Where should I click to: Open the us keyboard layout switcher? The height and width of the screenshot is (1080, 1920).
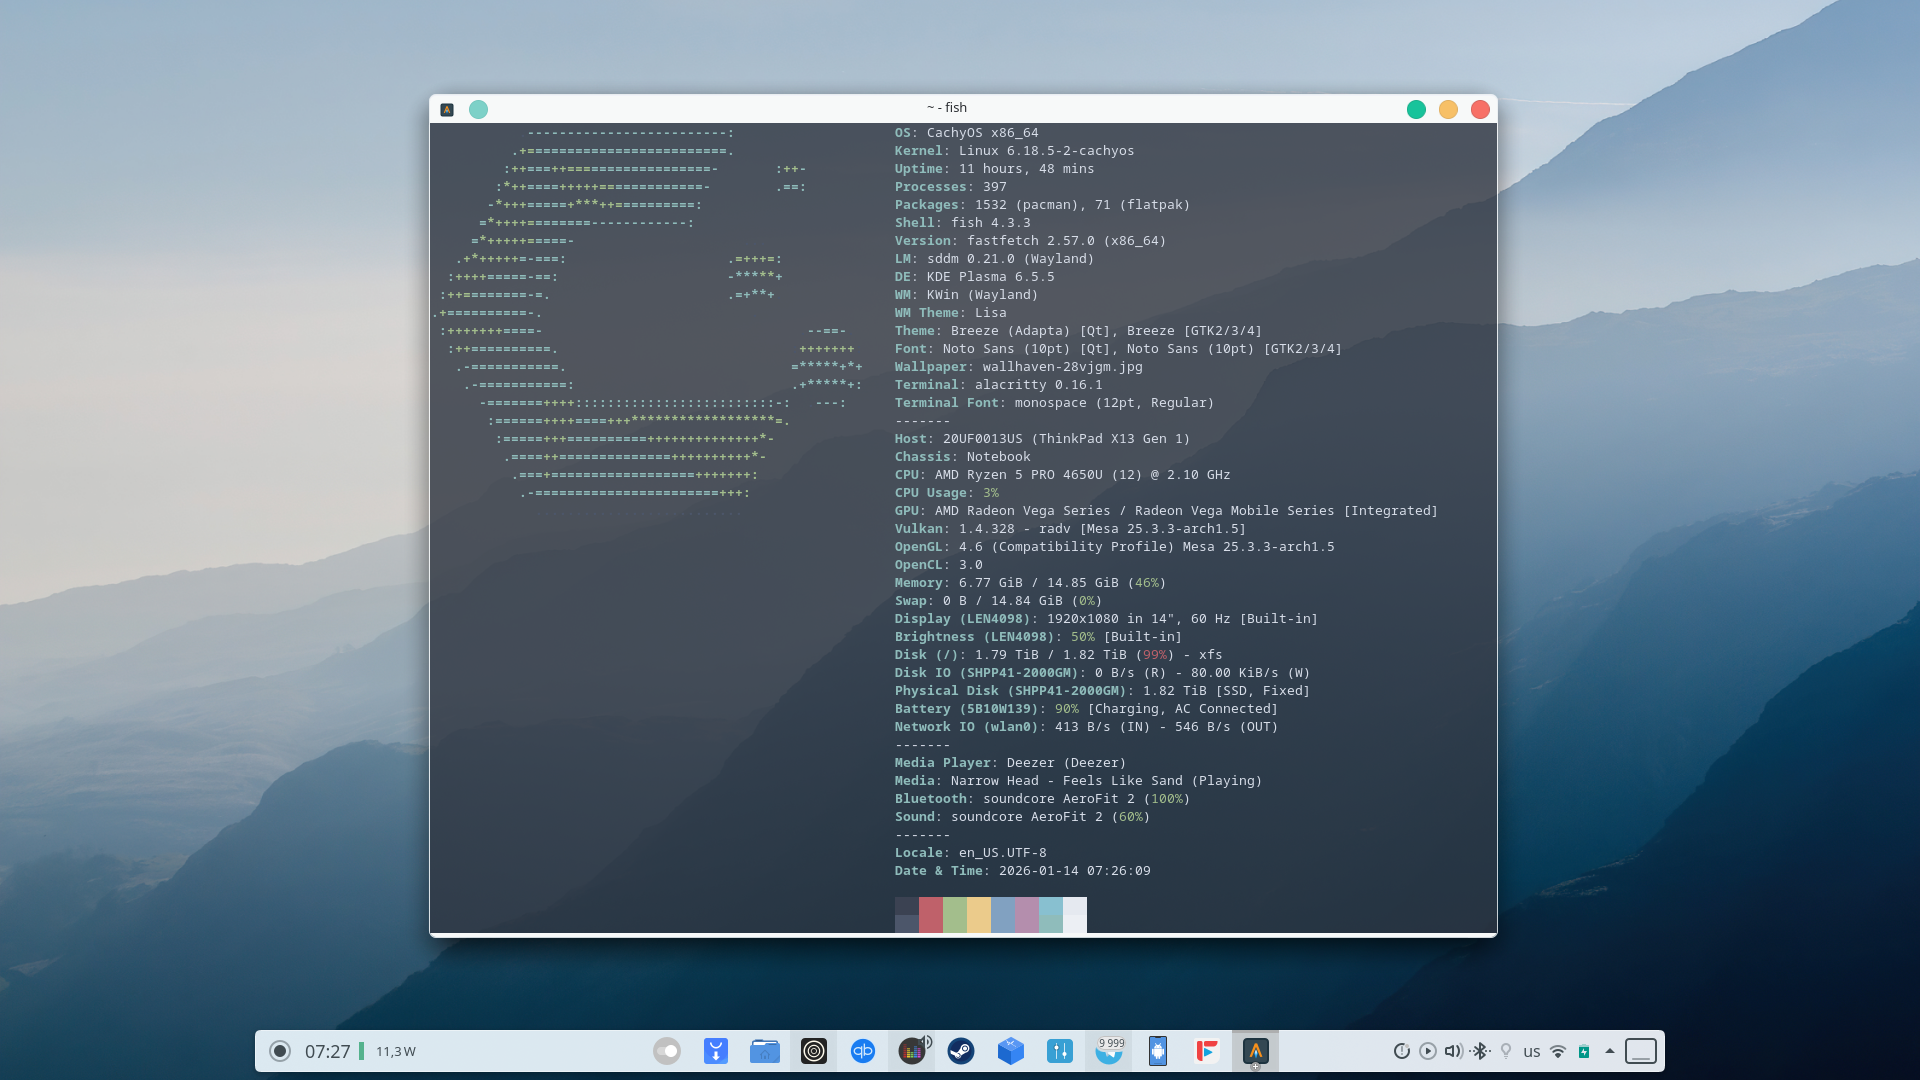point(1532,1052)
